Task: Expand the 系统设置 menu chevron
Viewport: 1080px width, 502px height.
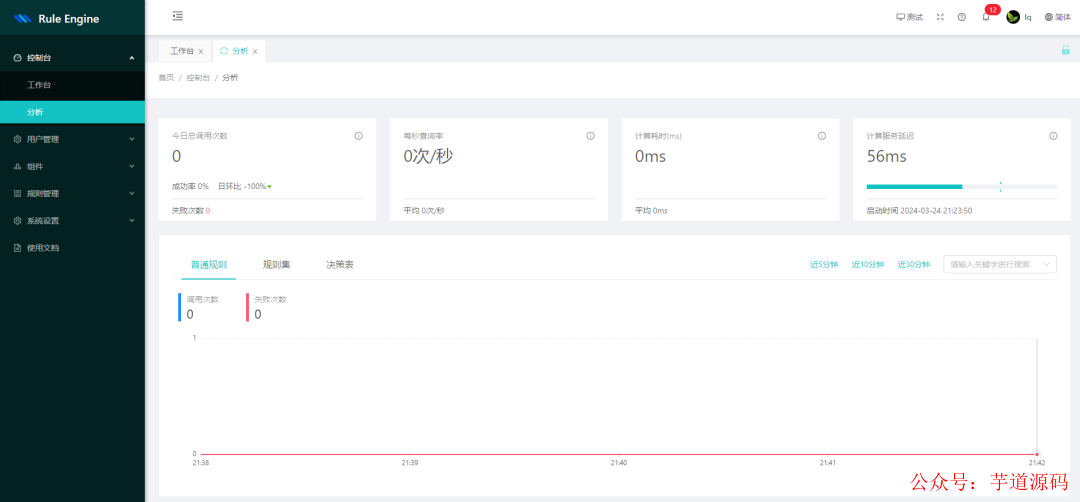Action: [132, 221]
